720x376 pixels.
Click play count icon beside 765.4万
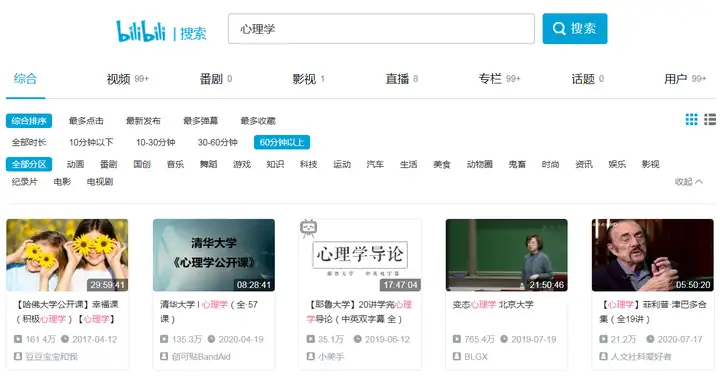[456, 339]
